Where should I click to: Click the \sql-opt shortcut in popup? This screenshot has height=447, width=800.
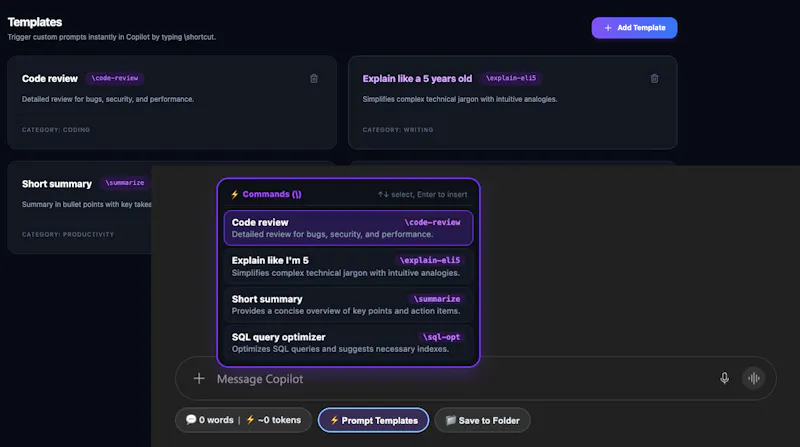tap(441, 337)
